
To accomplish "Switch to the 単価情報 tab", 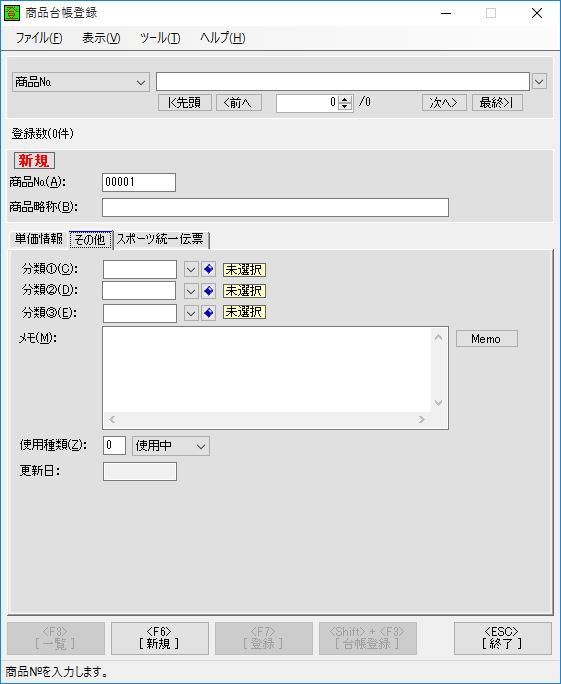I will click(39, 239).
